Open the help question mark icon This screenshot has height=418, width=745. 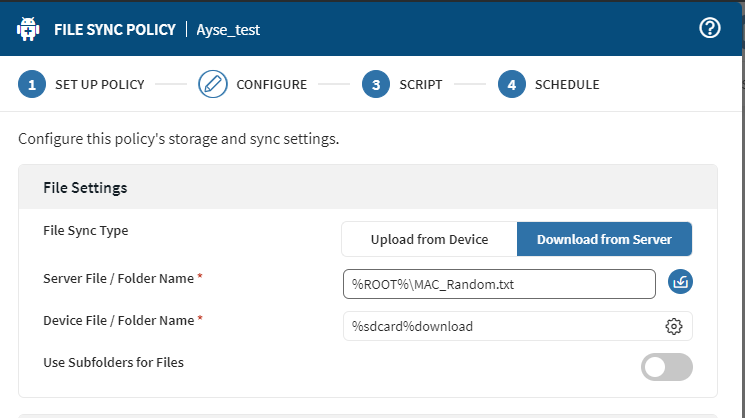pyautogui.click(x=709, y=28)
